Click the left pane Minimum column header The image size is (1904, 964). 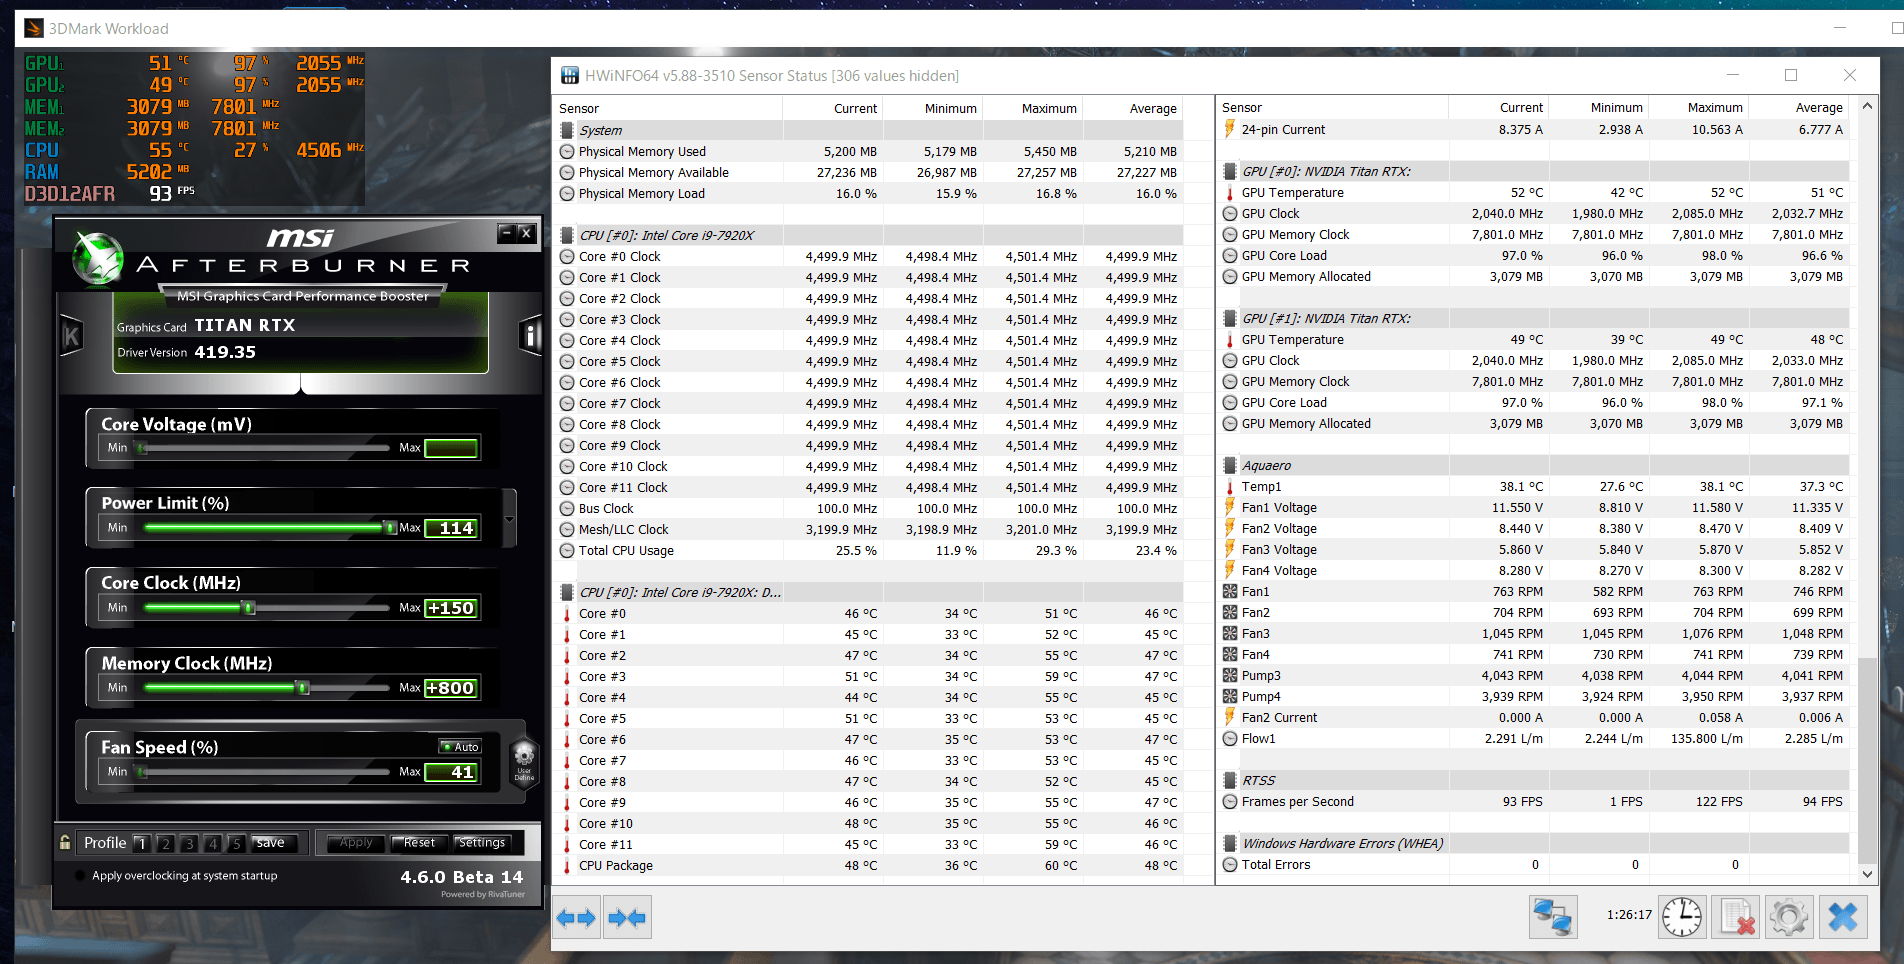pos(932,108)
